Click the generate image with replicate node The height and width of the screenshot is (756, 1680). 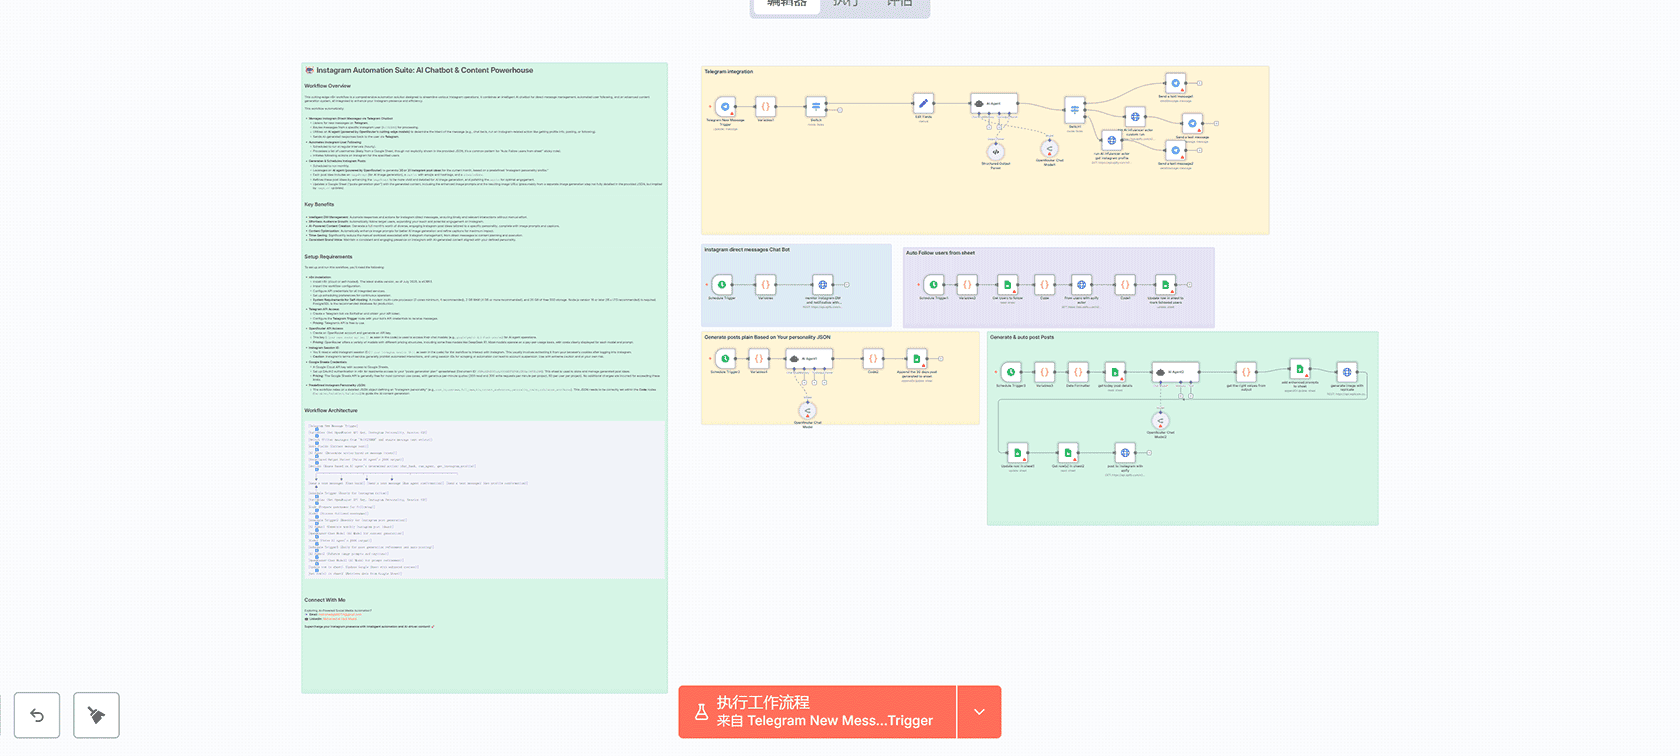(x=1347, y=372)
